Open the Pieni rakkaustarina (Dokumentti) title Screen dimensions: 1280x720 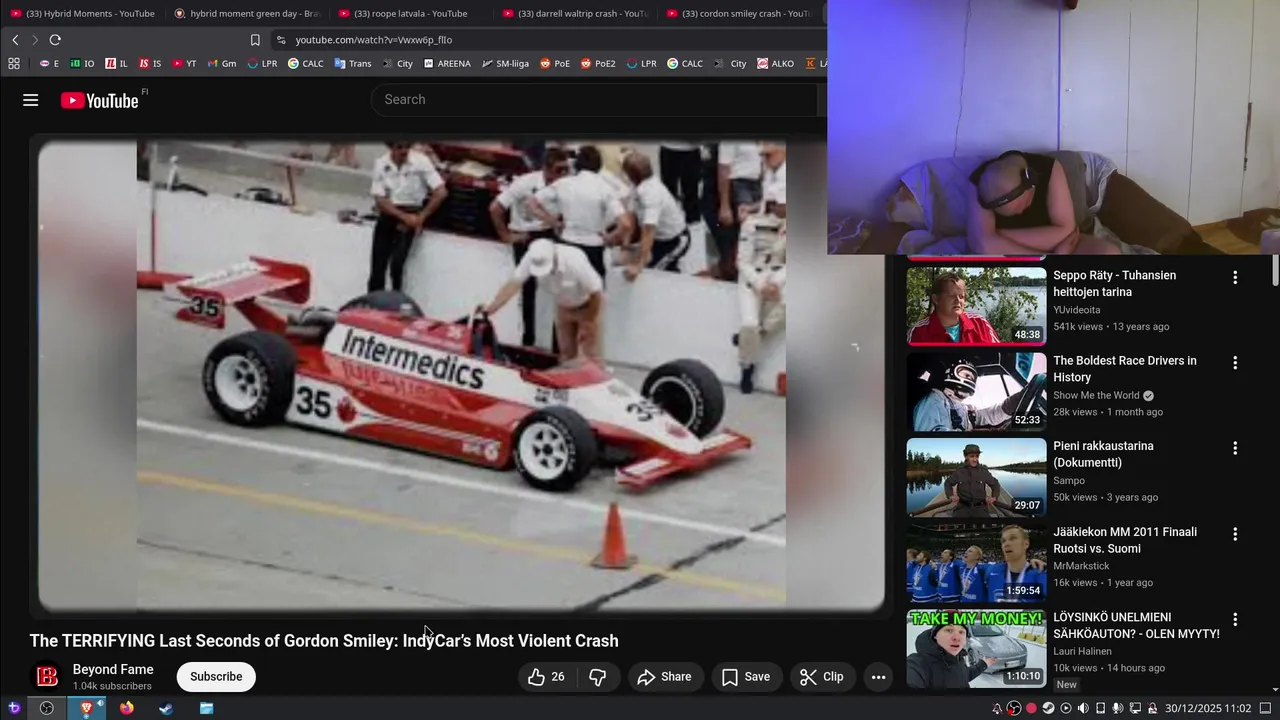click(1103, 454)
